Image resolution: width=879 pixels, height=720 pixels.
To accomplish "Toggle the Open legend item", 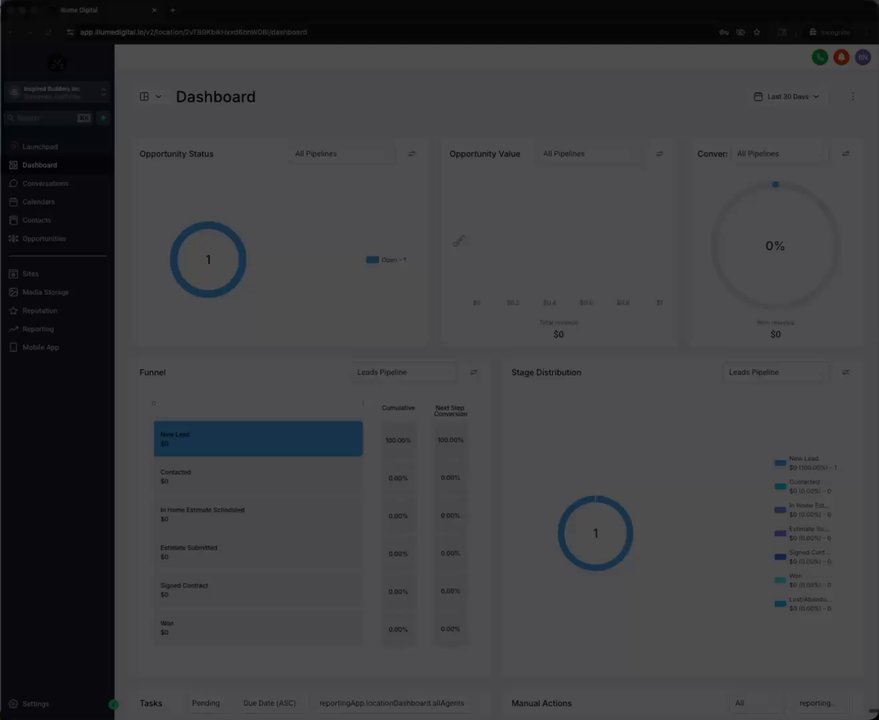I will click(x=386, y=260).
